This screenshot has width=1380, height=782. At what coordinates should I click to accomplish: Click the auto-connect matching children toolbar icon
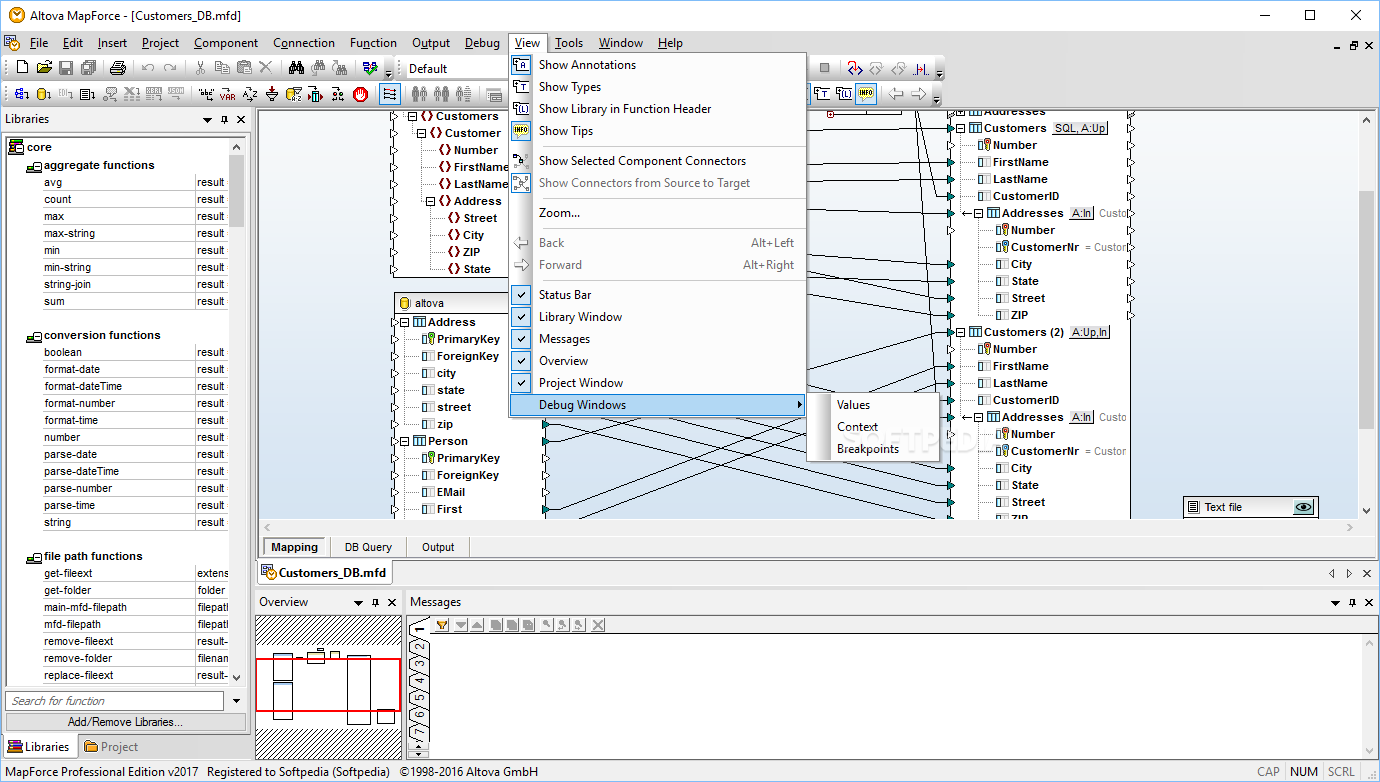390,94
